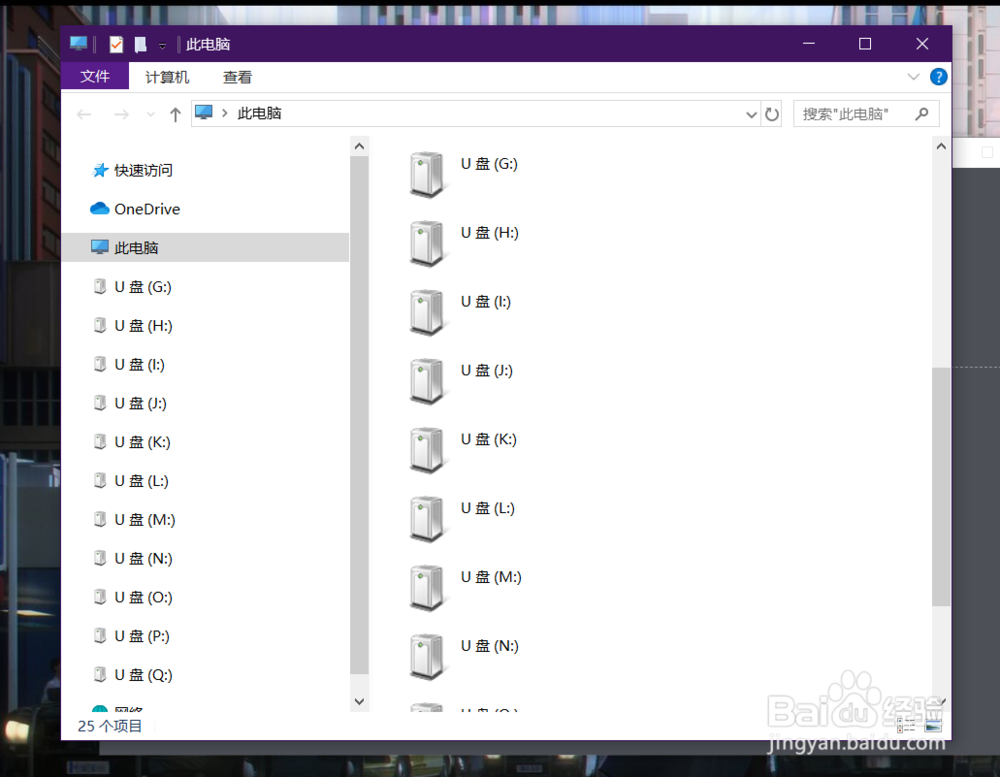The height and width of the screenshot is (777, 1000).
Task: Select the computer icon in the title bar
Action: [x=77, y=43]
